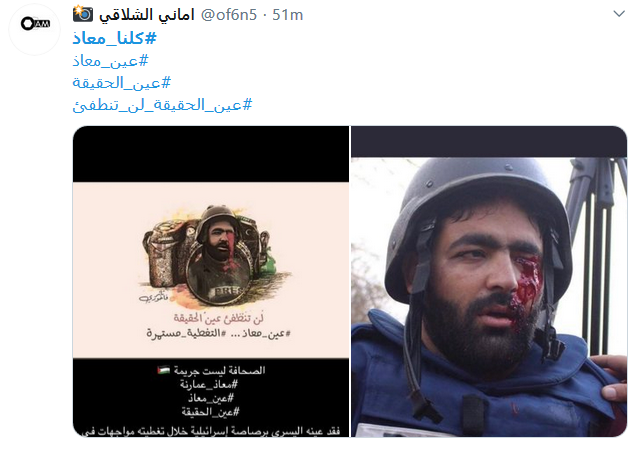Click the @of6n5 handle

(x=229, y=15)
